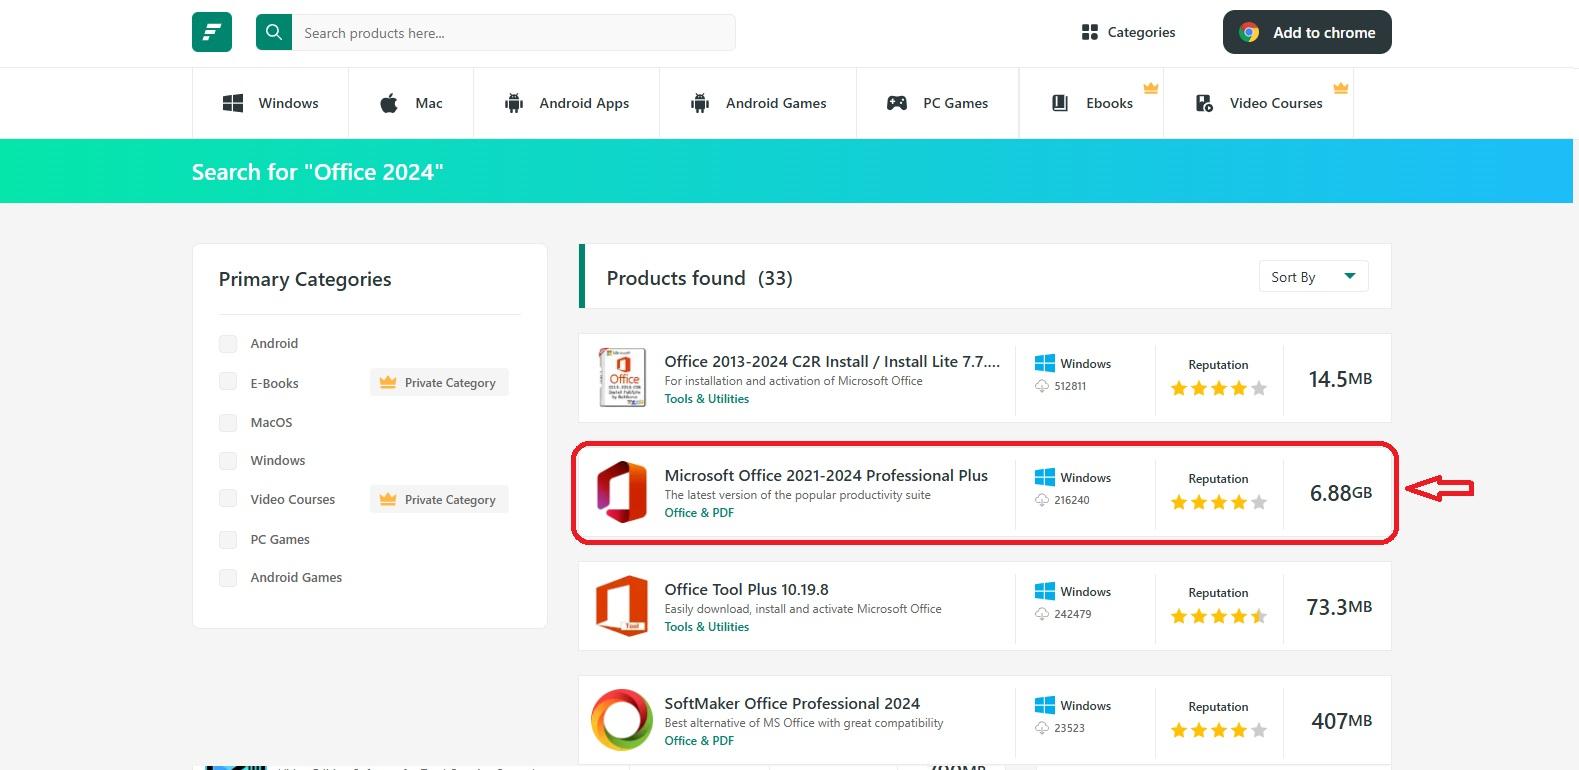Check the E-Books category checkbox
Viewport: 1579px width, 770px height.
coord(228,382)
